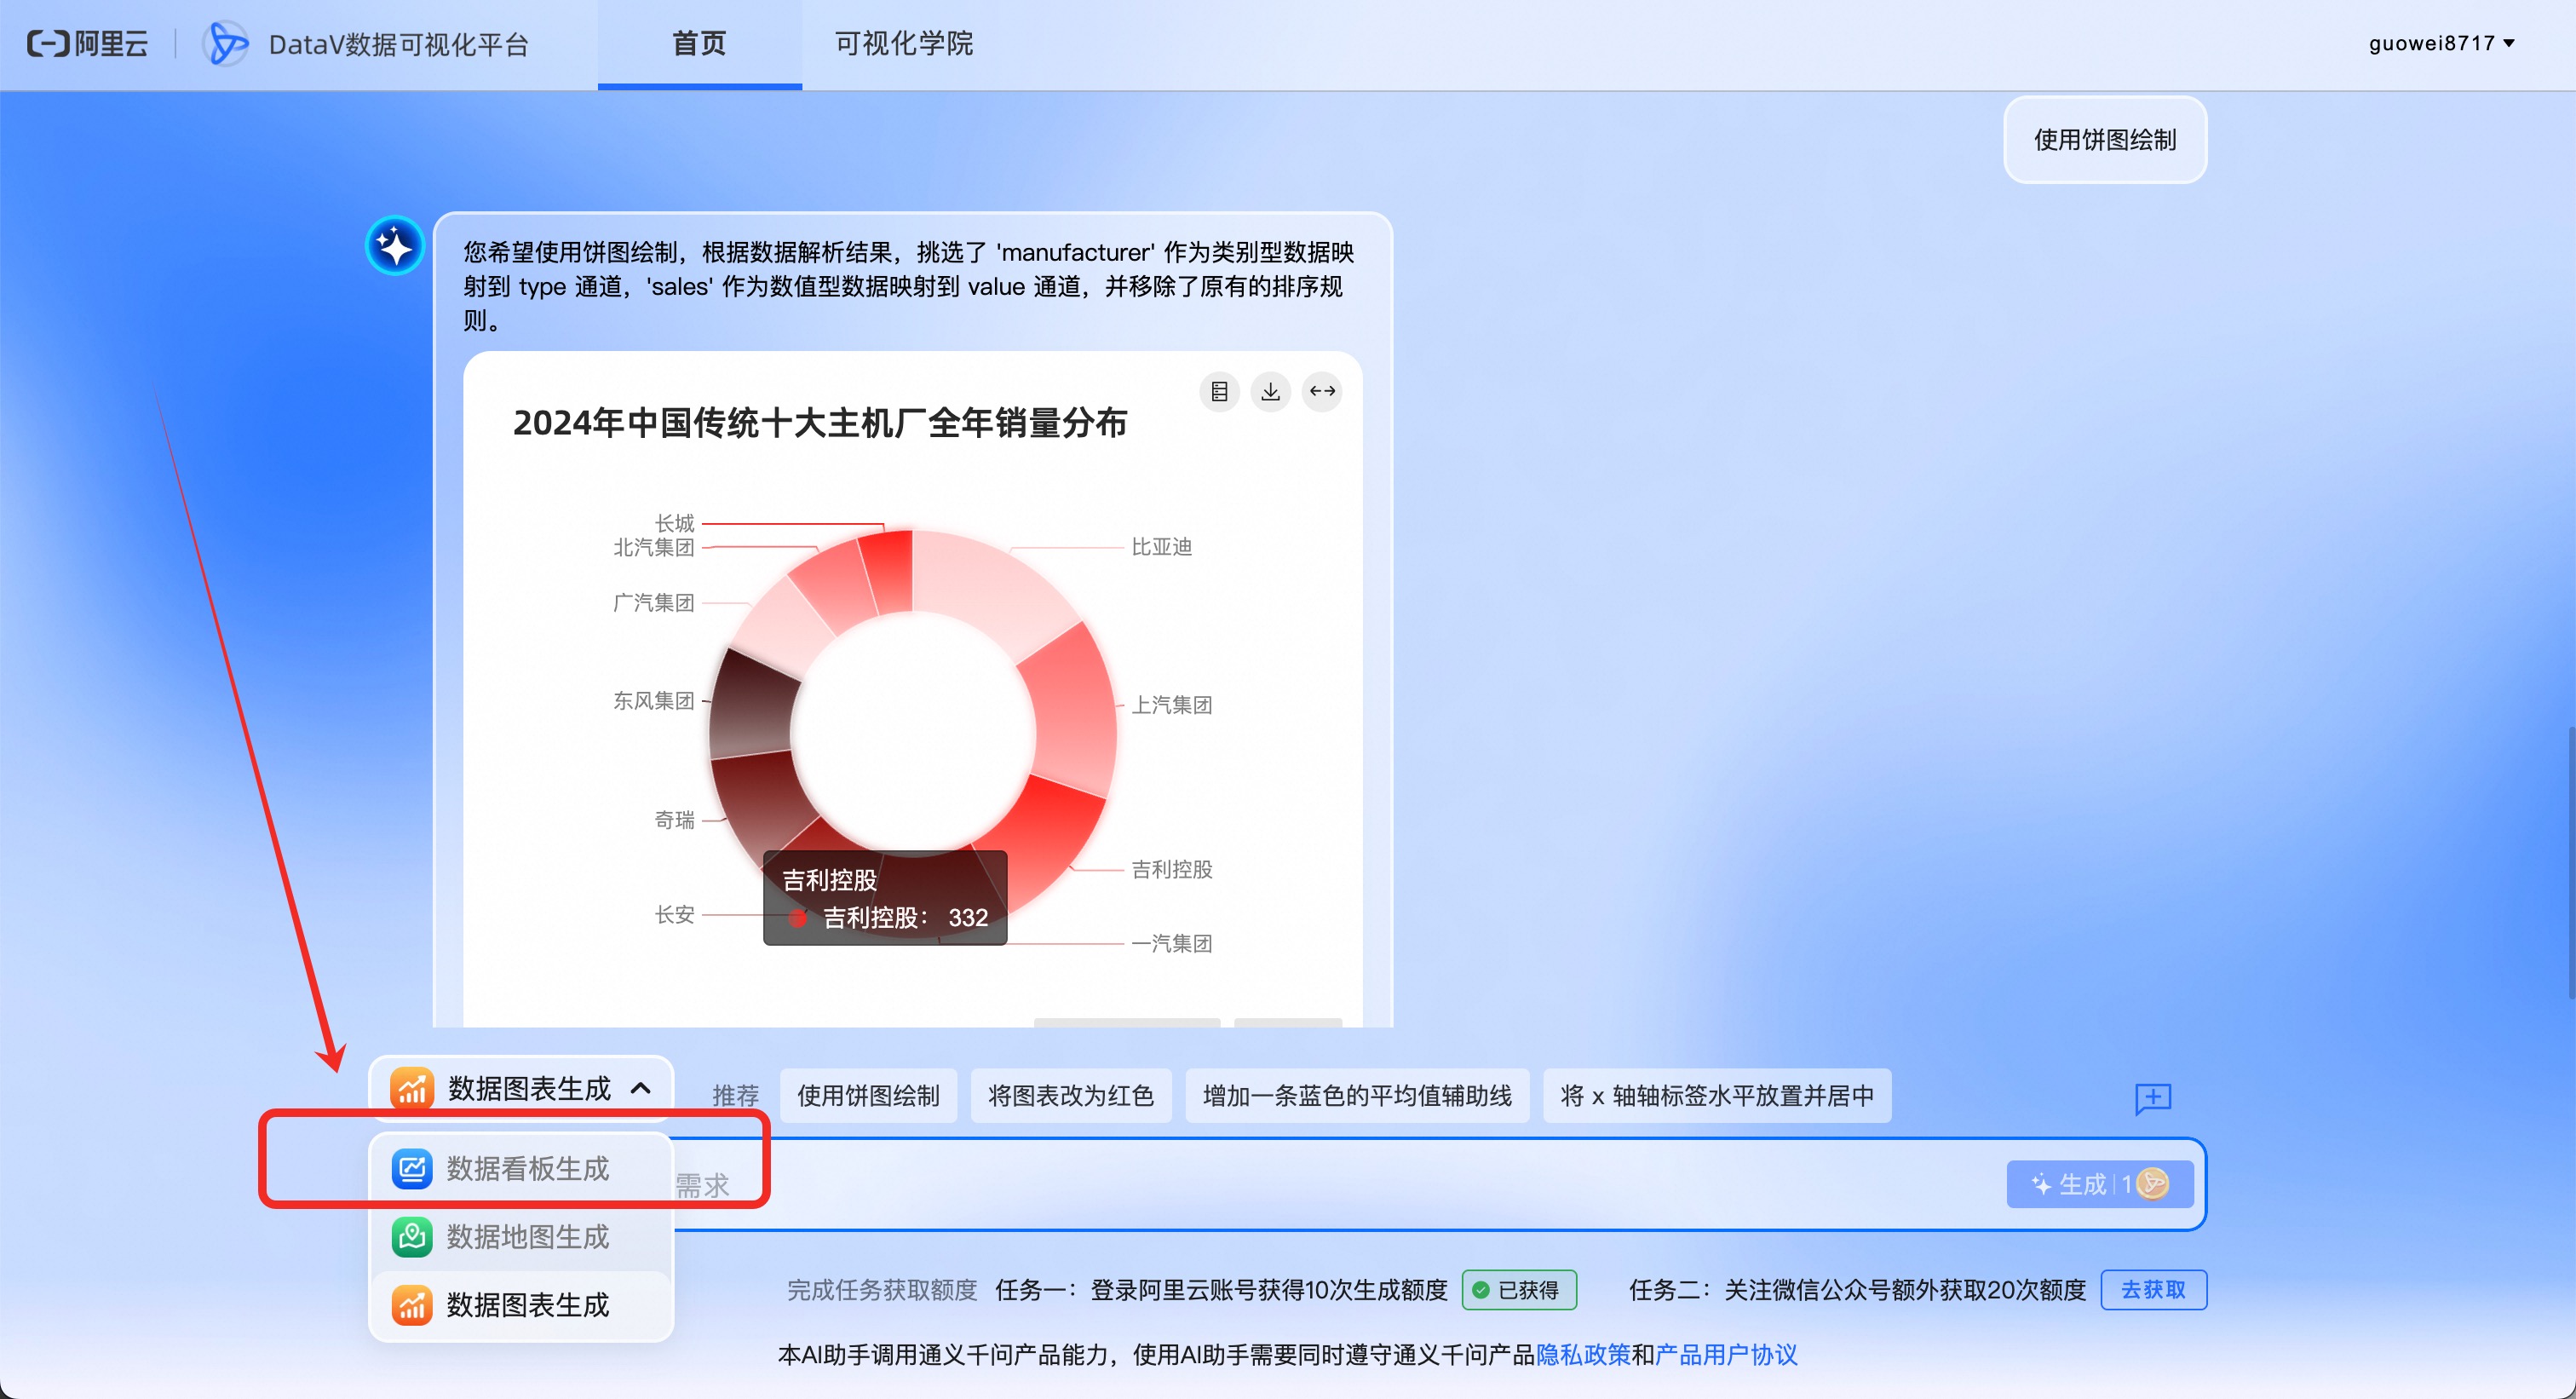Click the 长安 label text

pyautogui.click(x=675, y=914)
